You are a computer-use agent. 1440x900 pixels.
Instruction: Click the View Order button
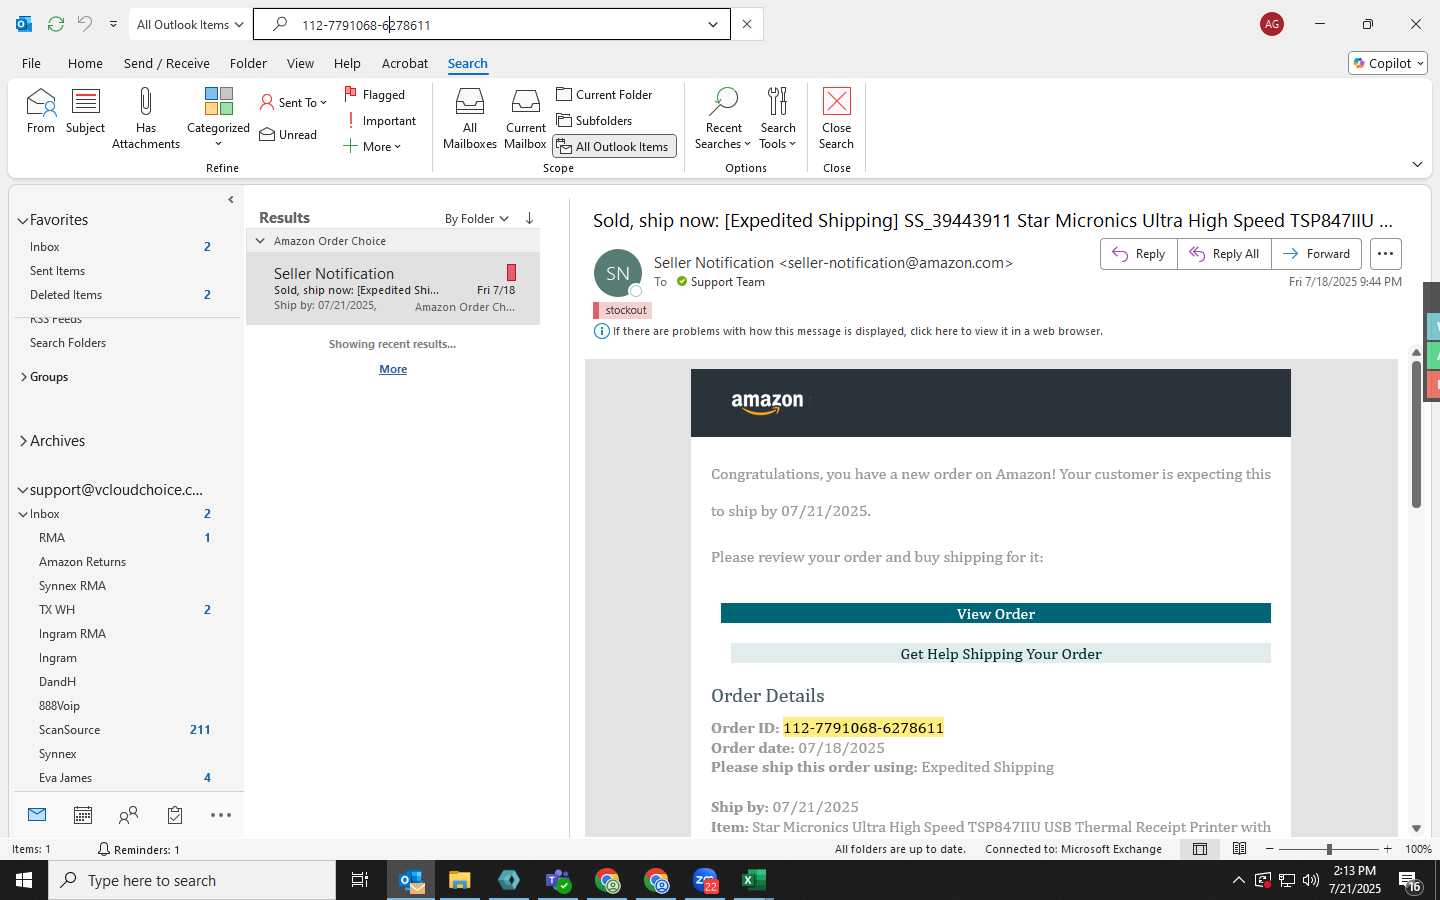(995, 613)
